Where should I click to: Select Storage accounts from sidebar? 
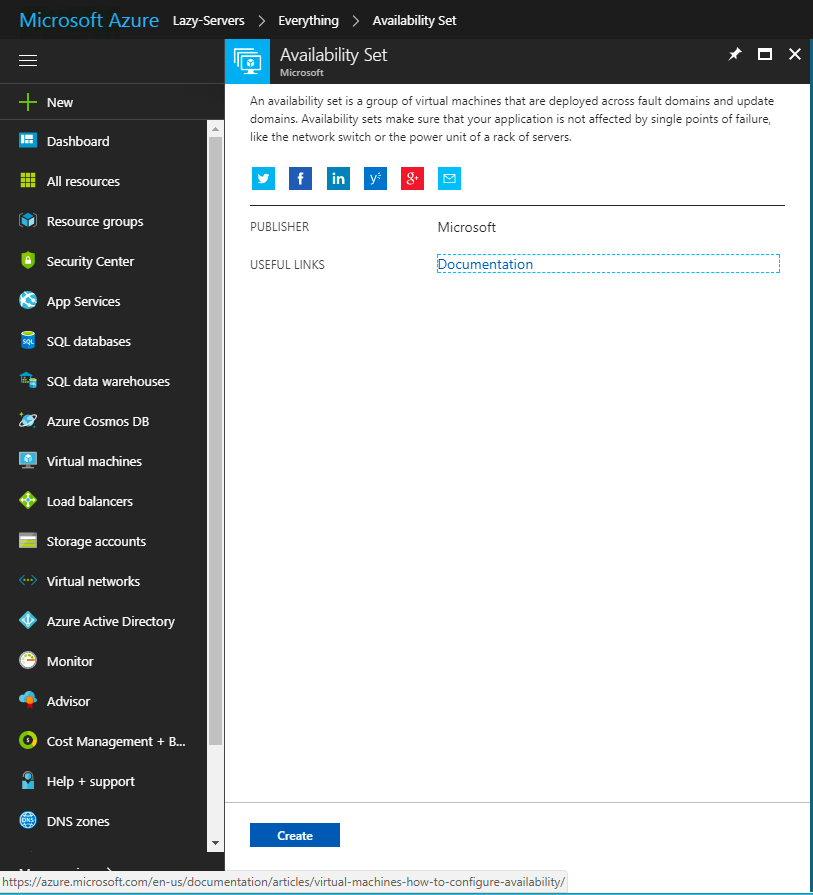tap(96, 541)
